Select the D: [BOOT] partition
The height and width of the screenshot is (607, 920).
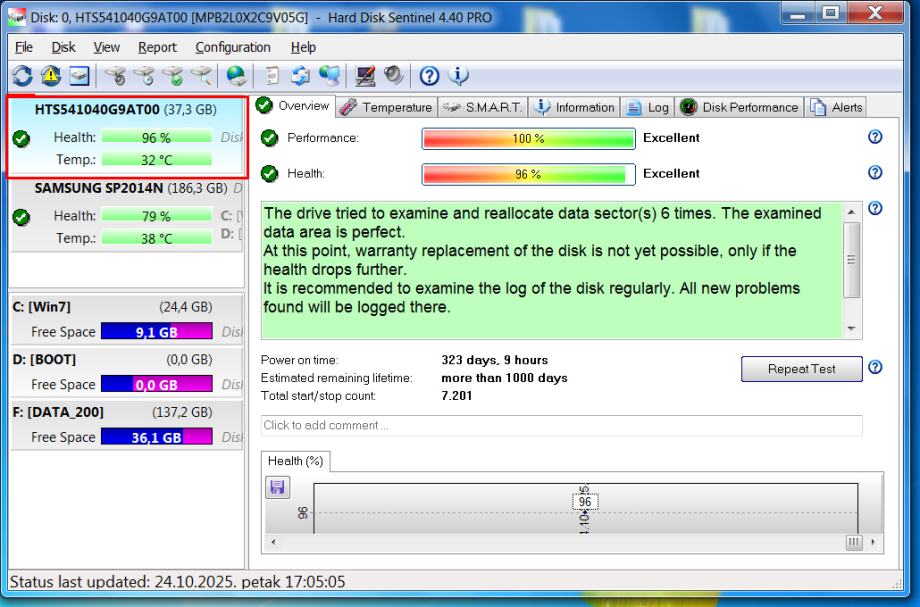pyautogui.click(x=127, y=372)
